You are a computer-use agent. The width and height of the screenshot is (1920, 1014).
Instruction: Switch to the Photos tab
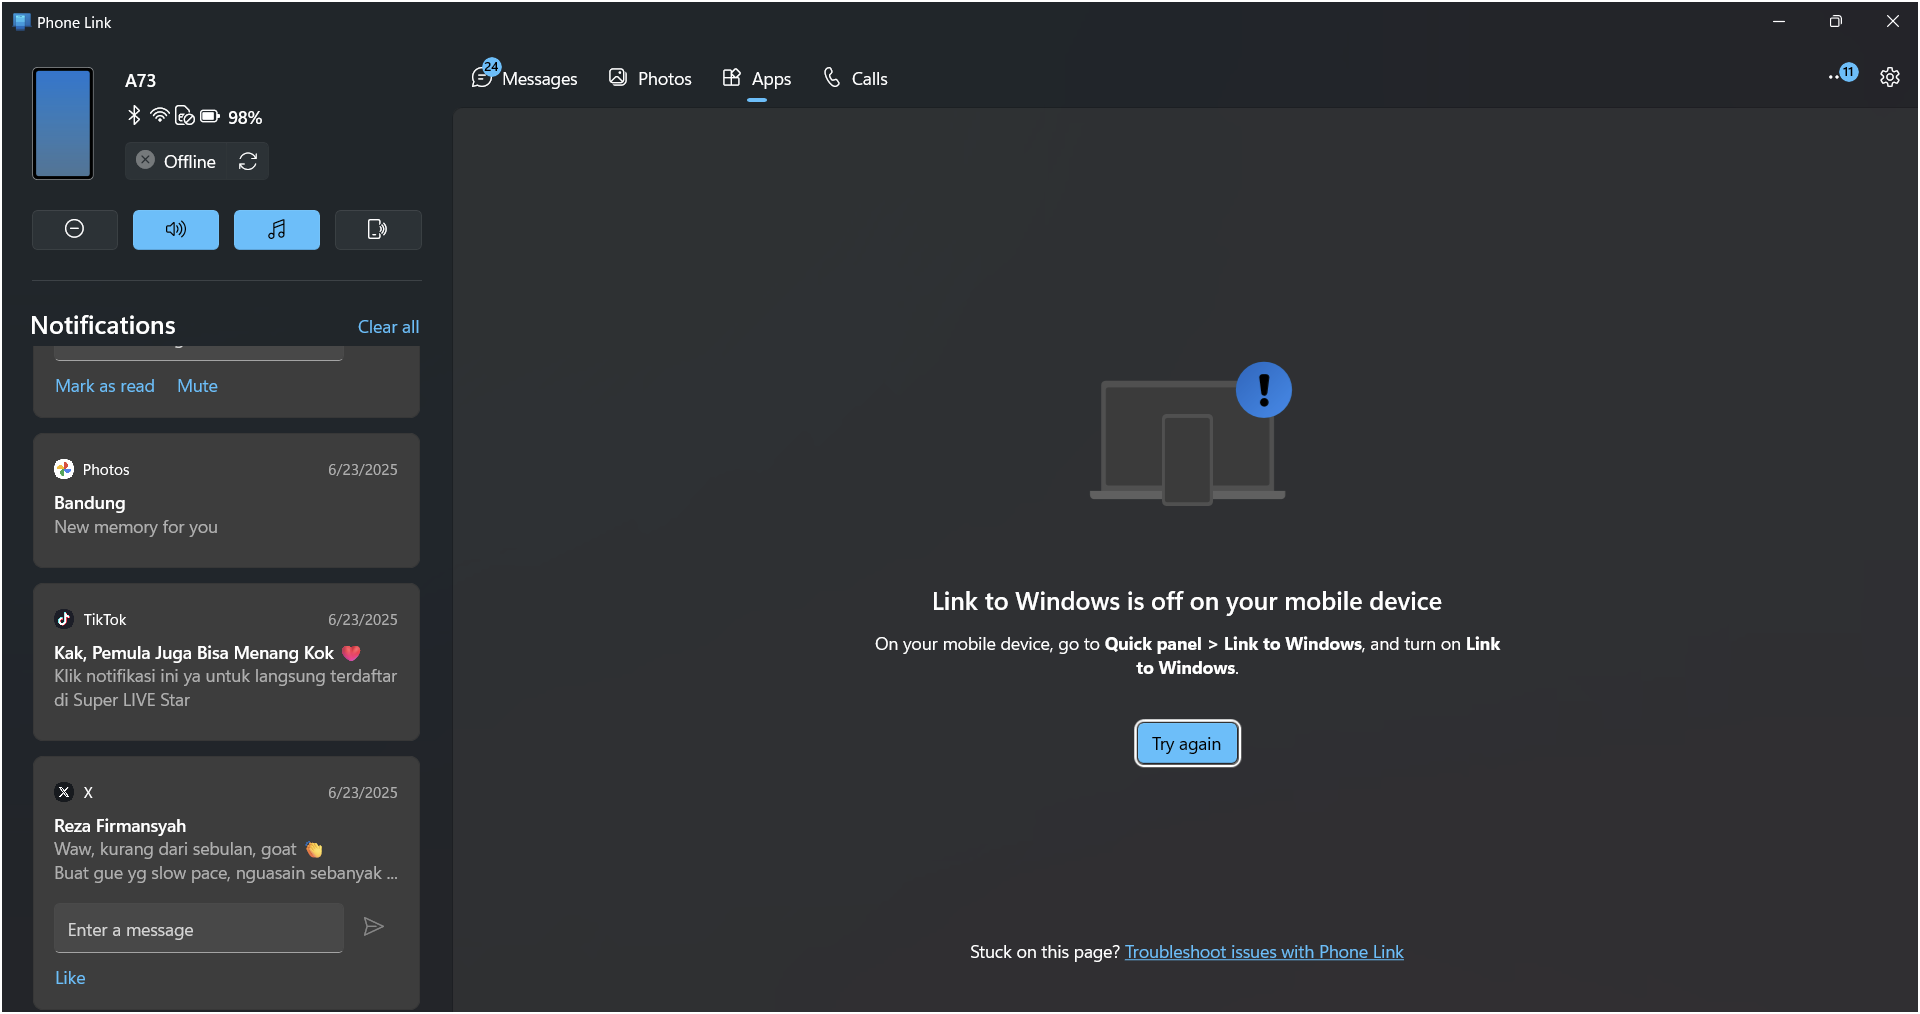pos(650,78)
